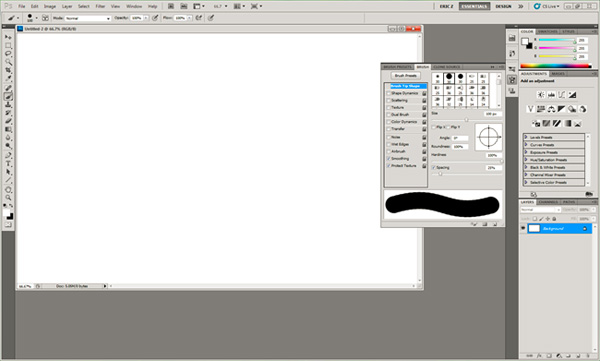Open the Layer menu

tap(67, 6)
